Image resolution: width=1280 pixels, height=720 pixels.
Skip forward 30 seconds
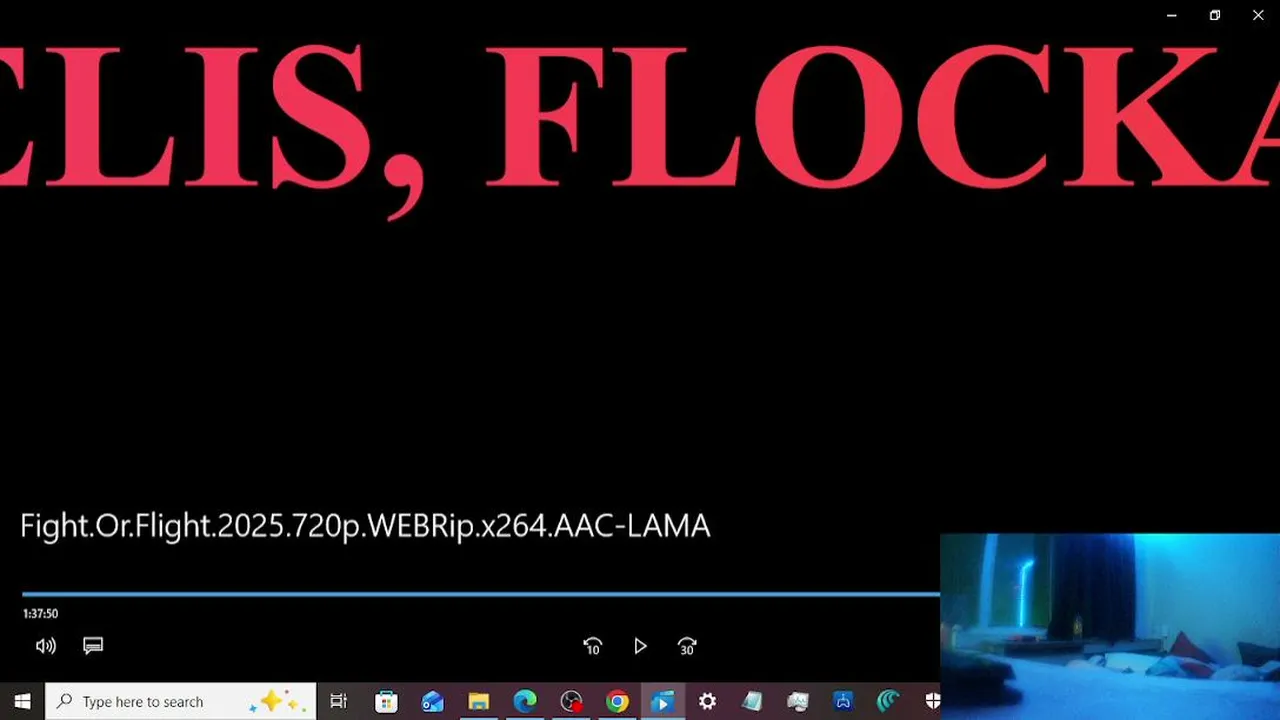[x=687, y=647]
